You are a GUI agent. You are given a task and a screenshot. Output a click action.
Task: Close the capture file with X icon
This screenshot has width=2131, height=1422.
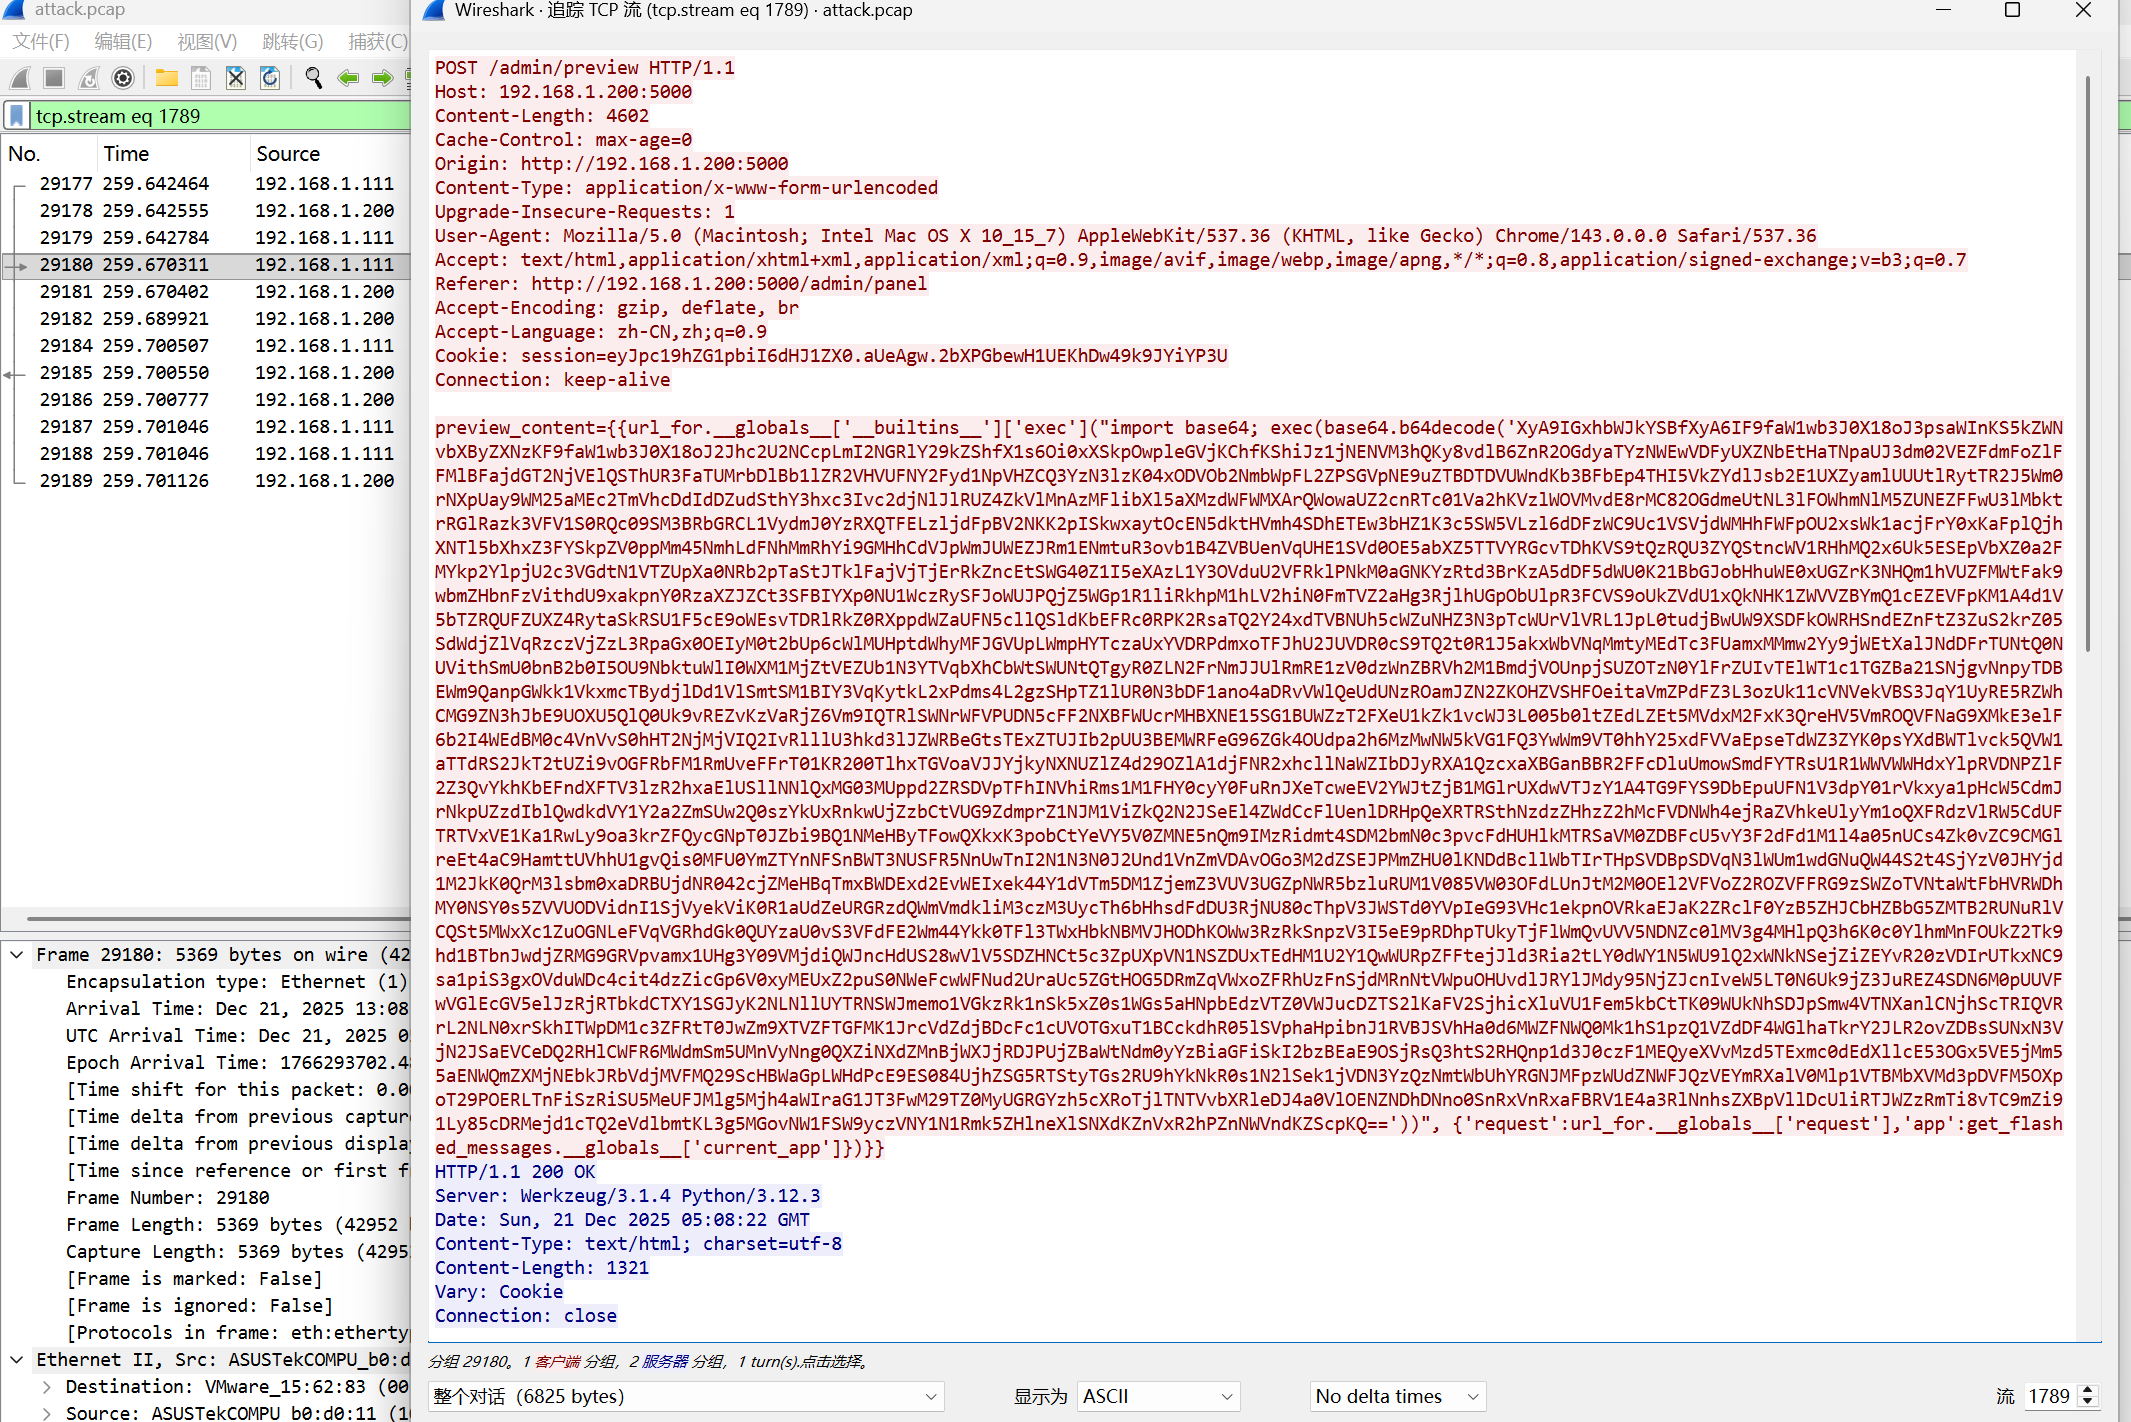pos(235,78)
